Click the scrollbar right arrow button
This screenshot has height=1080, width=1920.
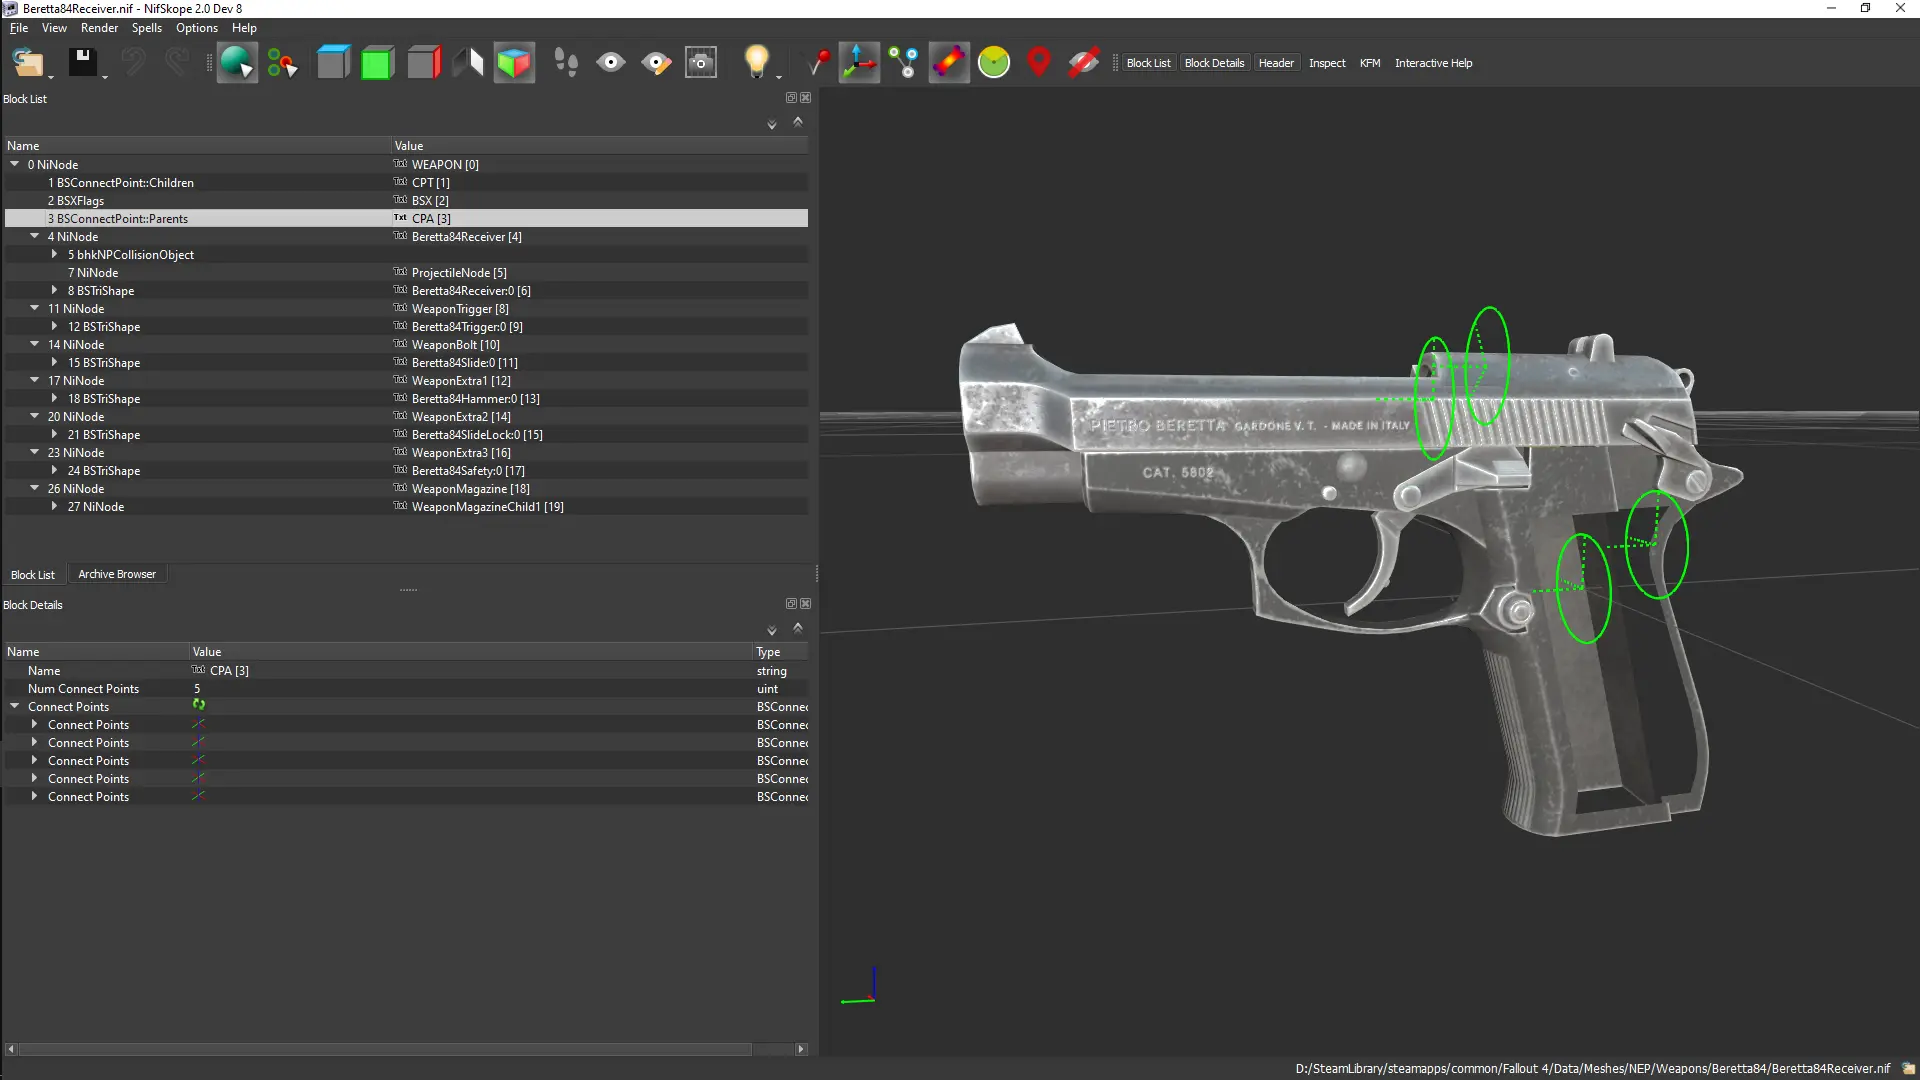pos(801,1049)
